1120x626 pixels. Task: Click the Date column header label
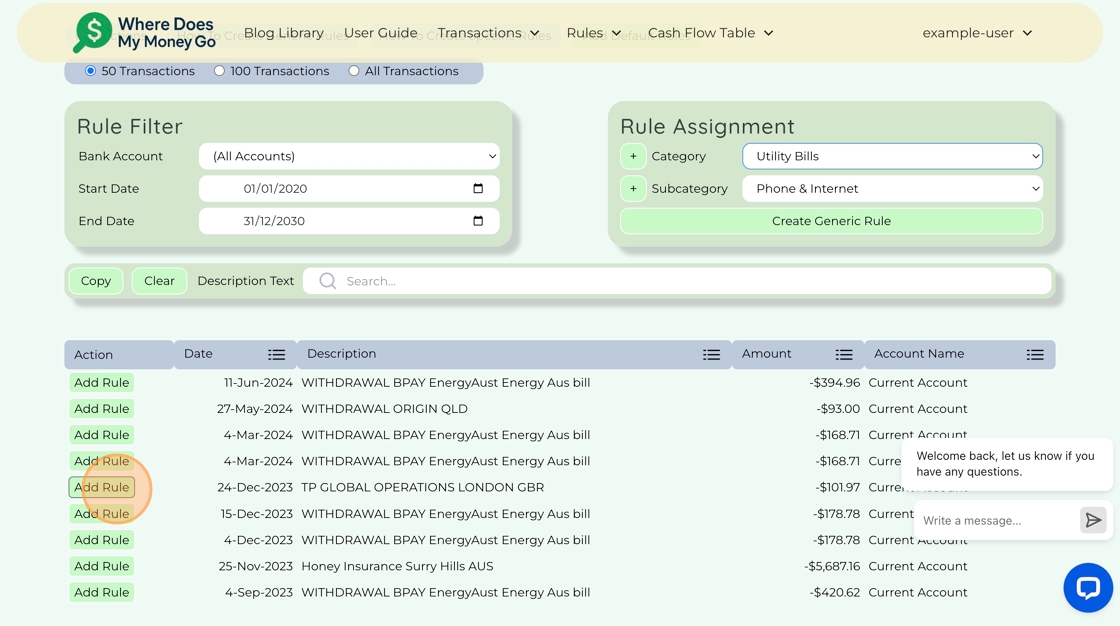pyautogui.click(x=199, y=354)
